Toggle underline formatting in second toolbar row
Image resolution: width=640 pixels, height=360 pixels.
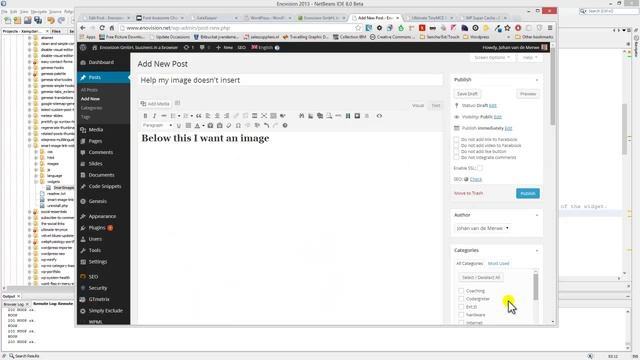[179, 125]
